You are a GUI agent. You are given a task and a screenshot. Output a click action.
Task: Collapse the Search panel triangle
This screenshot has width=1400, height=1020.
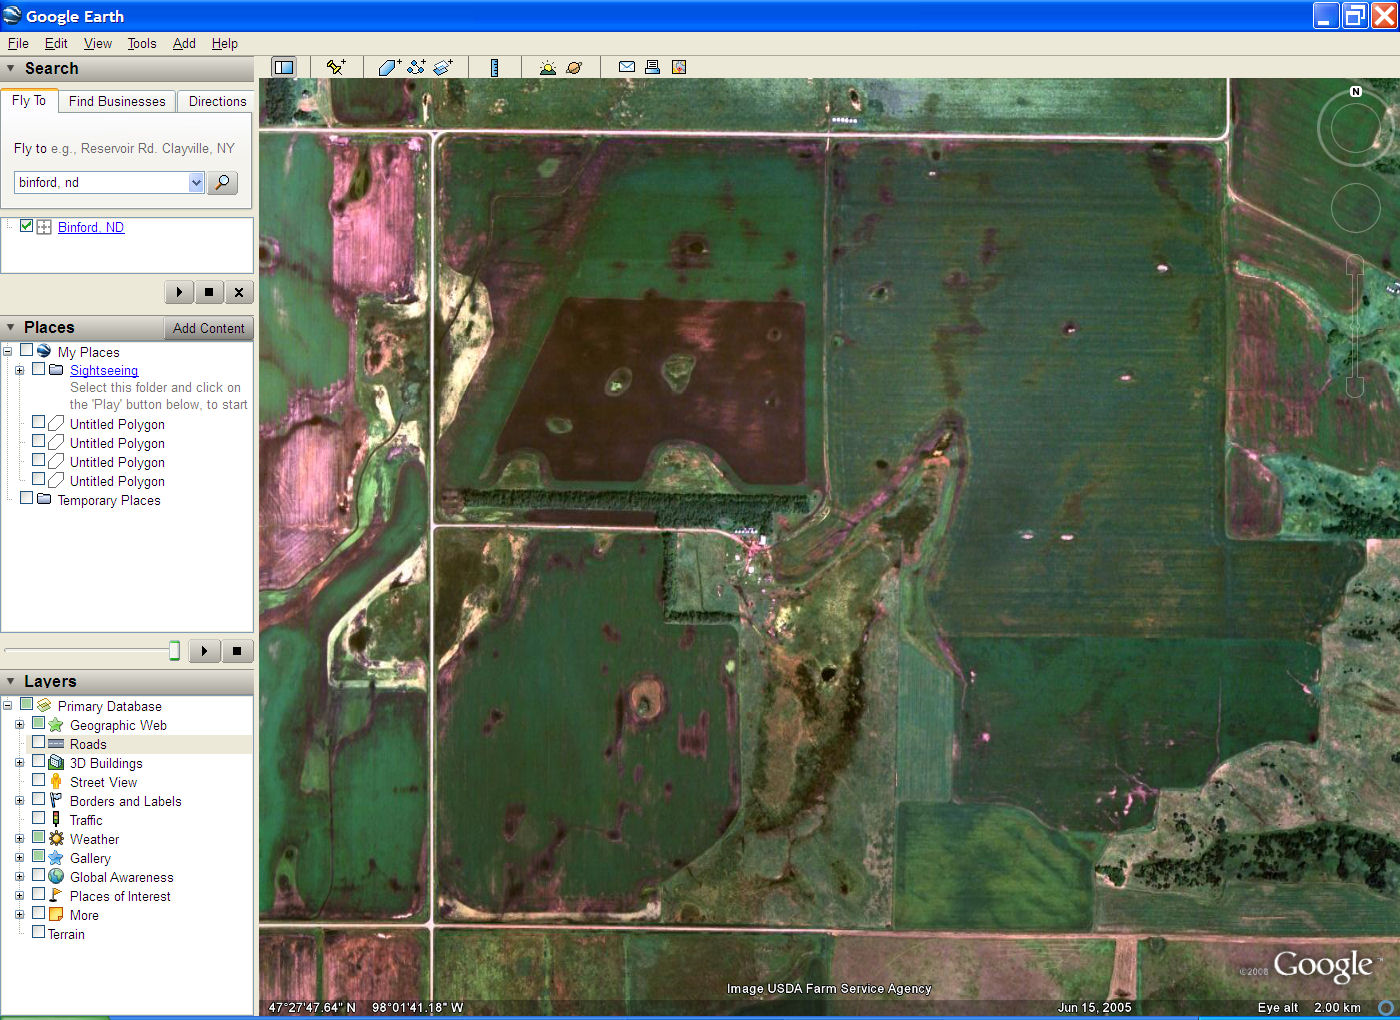pyautogui.click(x=11, y=68)
